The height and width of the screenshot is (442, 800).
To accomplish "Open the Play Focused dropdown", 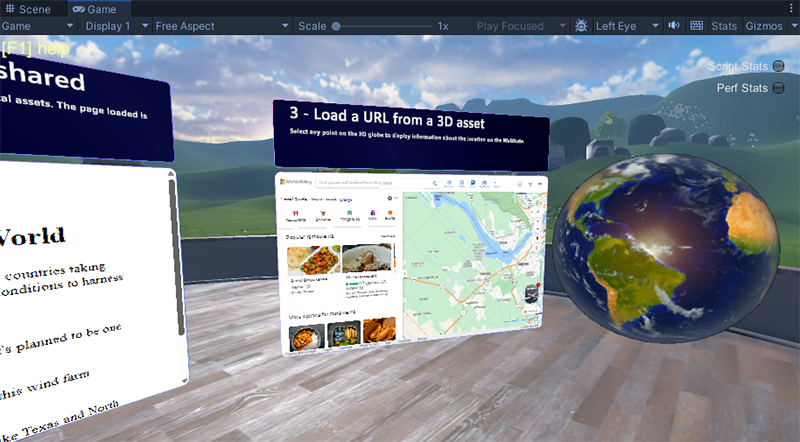I will 520,26.
